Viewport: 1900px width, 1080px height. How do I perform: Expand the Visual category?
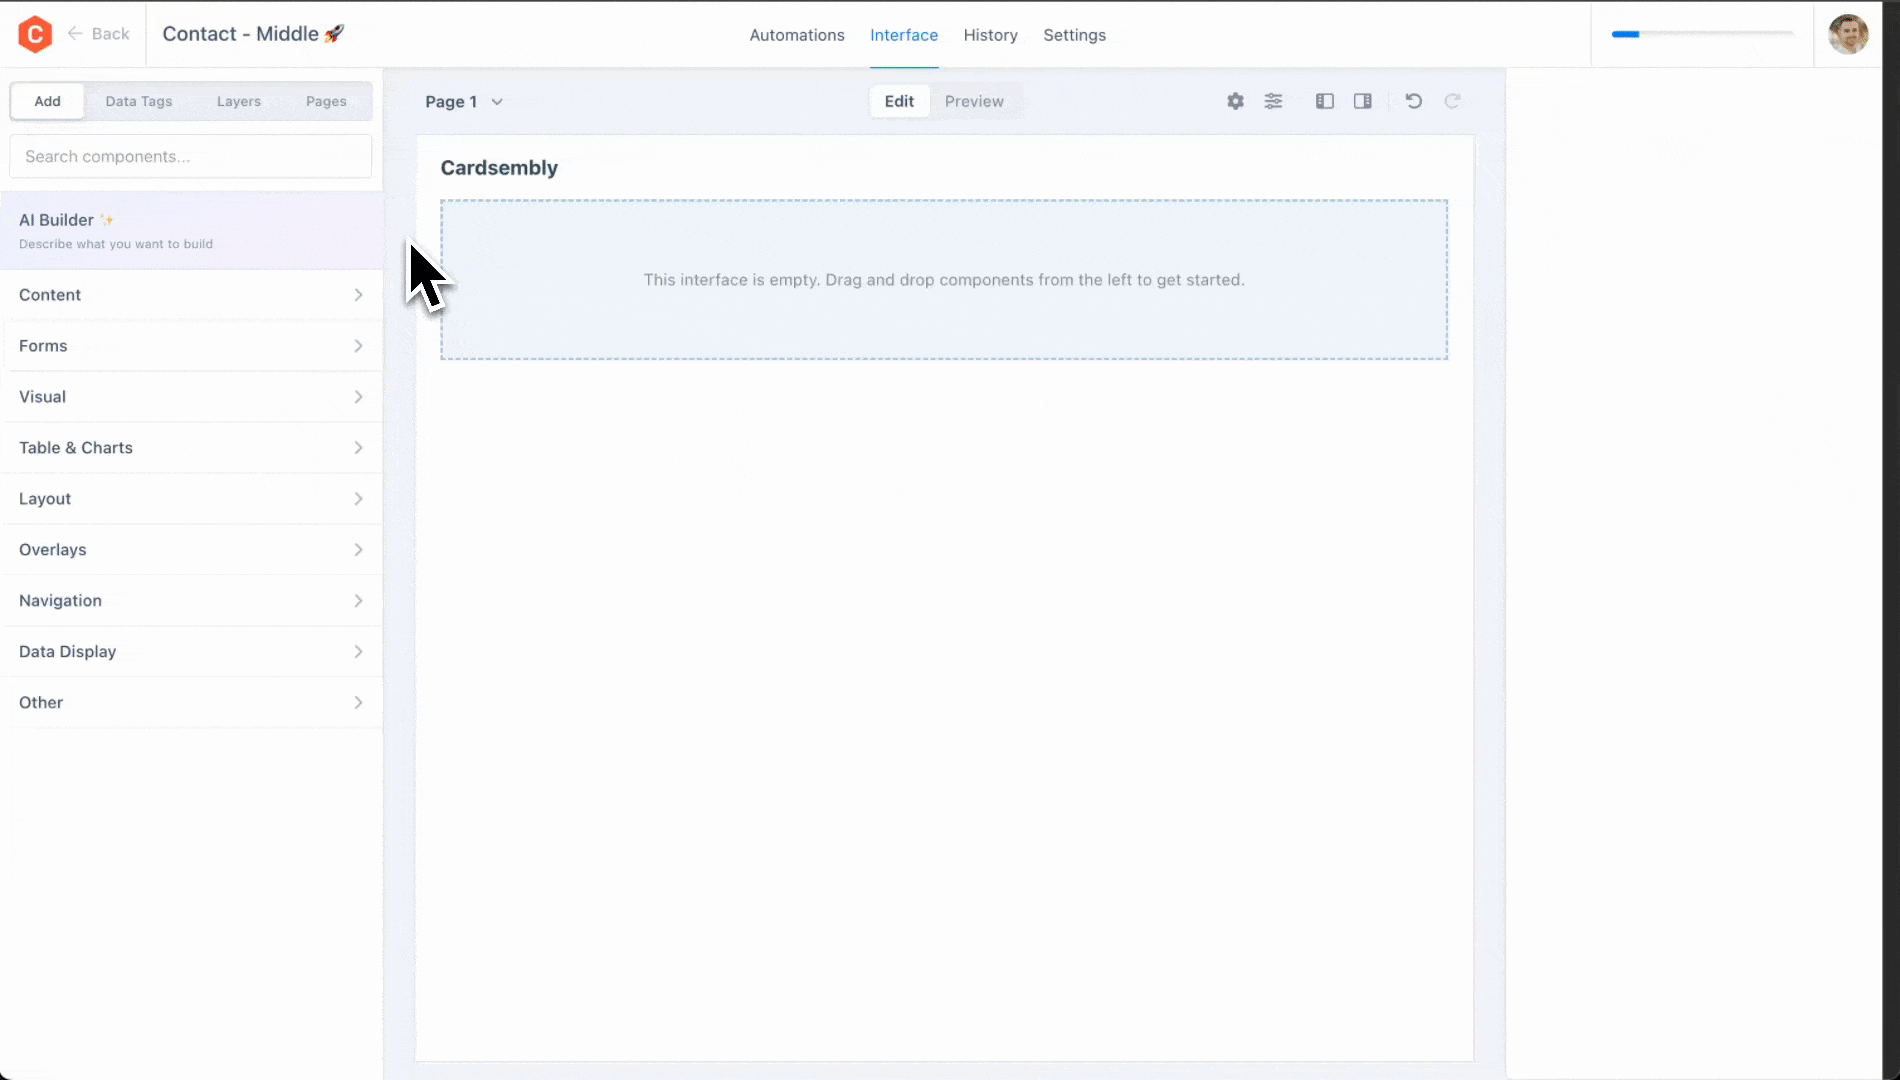coord(191,397)
